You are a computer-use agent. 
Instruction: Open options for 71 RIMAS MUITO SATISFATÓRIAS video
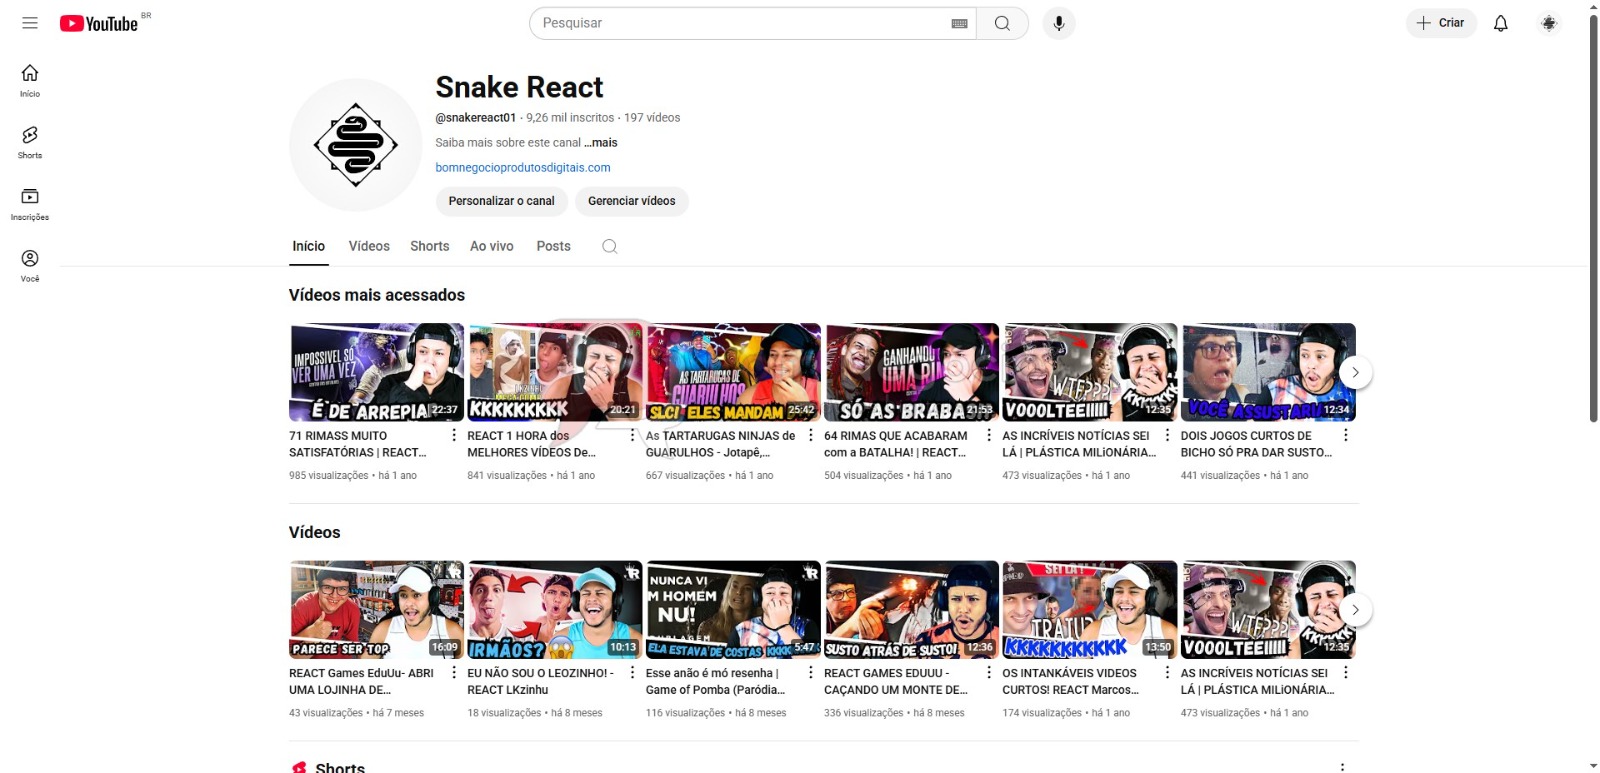pyautogui.click(x=454, y=435)
